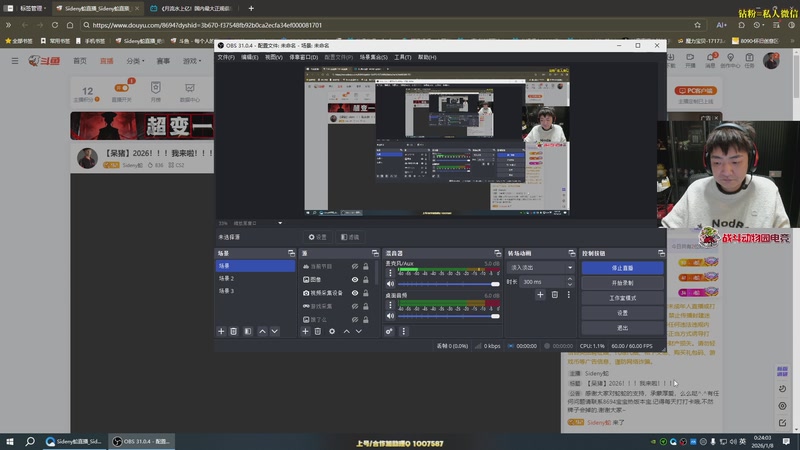Expand Douyu 游戏 dropdown in nav bar

click(192, 61)
